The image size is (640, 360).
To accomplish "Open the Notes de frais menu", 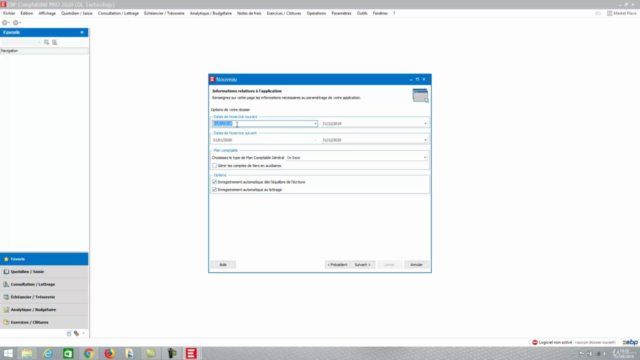I will (249, 13).
